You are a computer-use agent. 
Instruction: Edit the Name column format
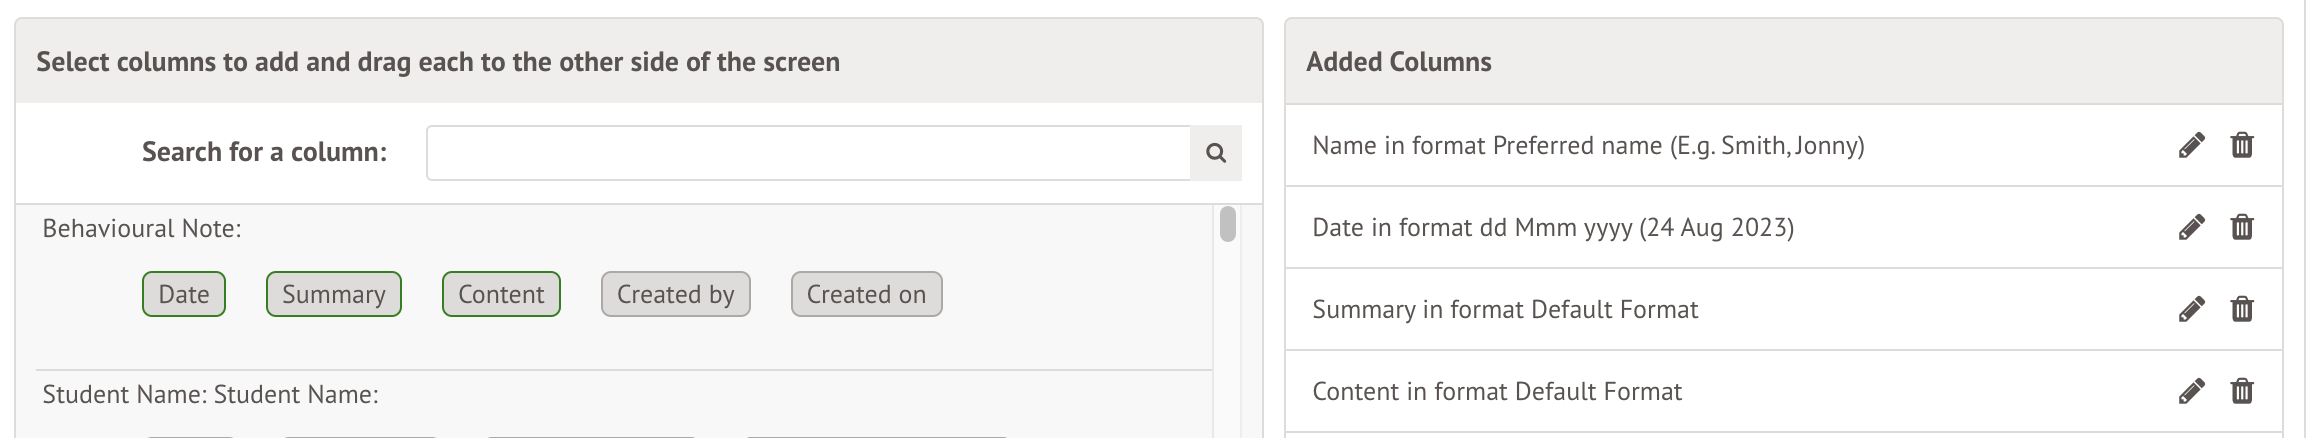2191,146
